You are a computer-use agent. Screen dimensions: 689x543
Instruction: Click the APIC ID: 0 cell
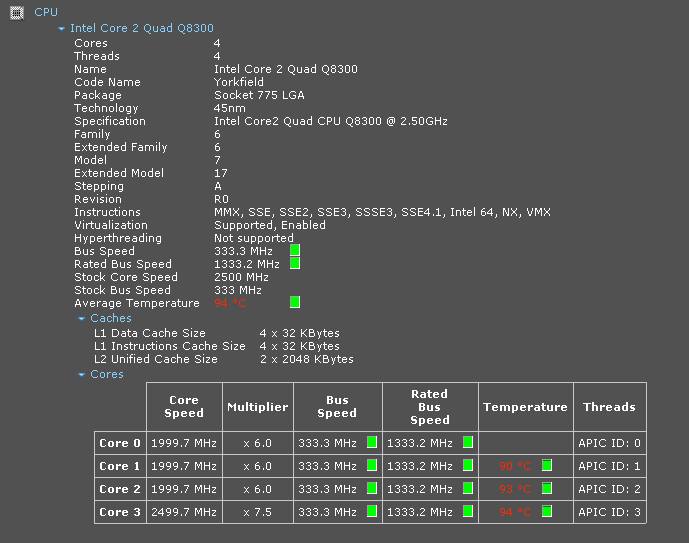point(609,443)
